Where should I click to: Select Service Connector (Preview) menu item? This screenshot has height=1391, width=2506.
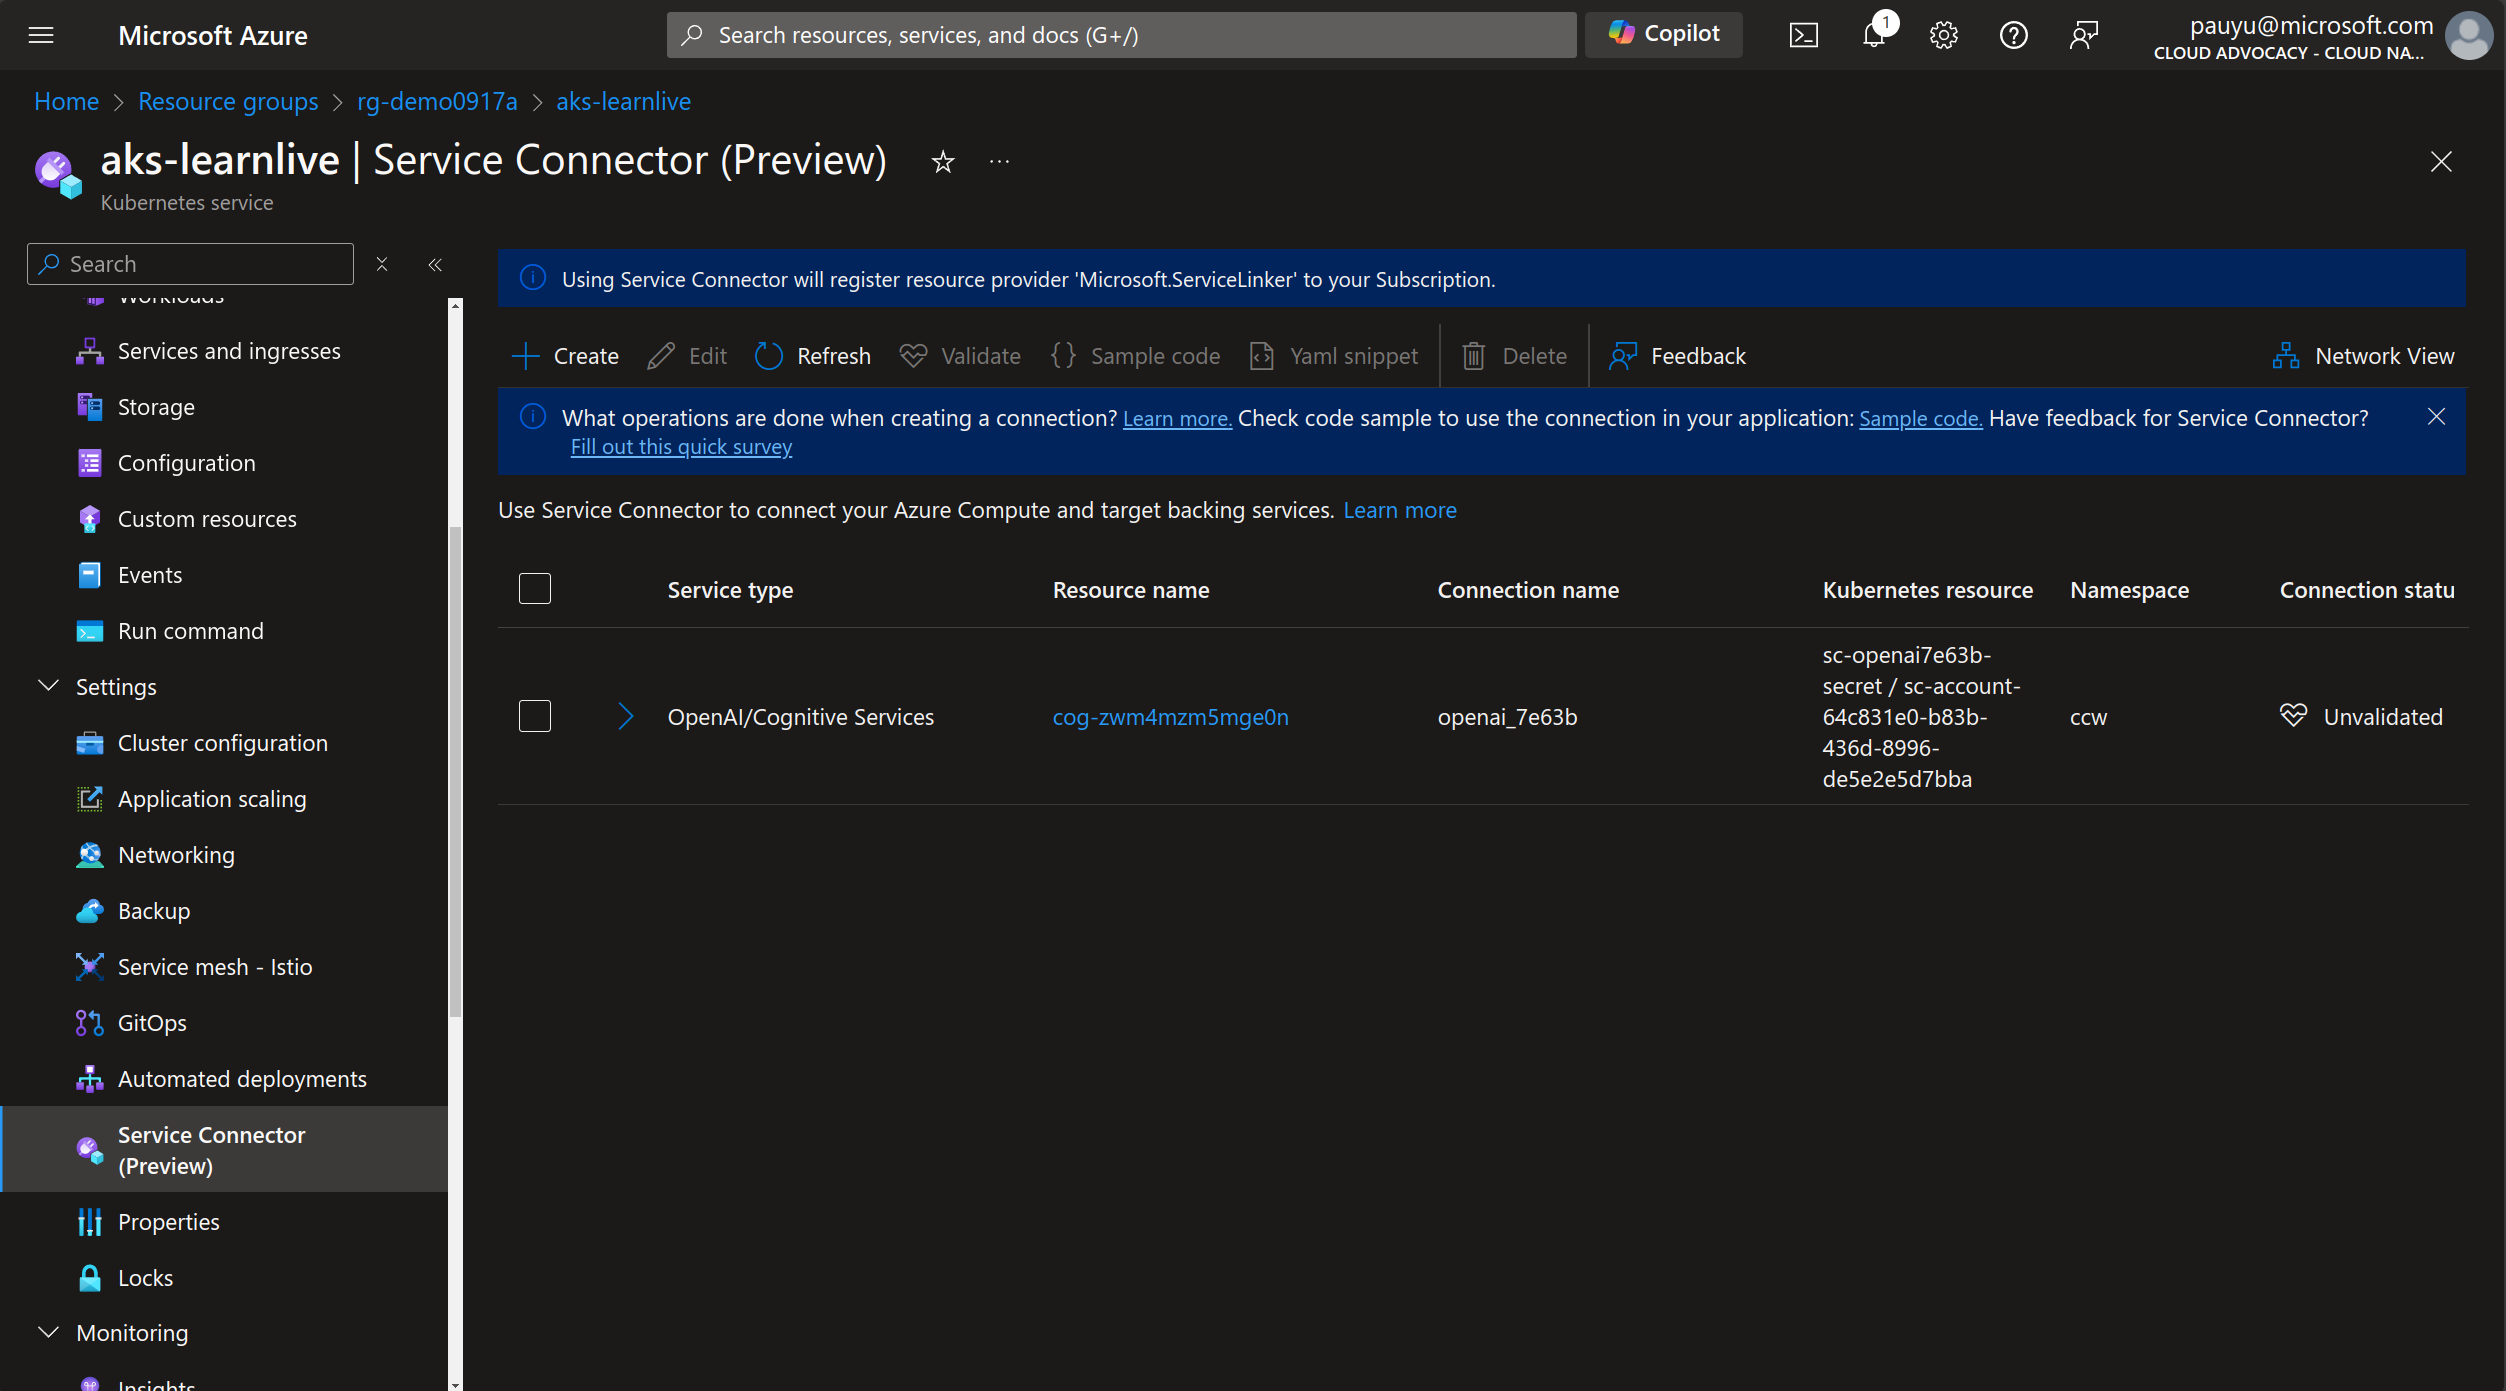(x=224, y=1149)
